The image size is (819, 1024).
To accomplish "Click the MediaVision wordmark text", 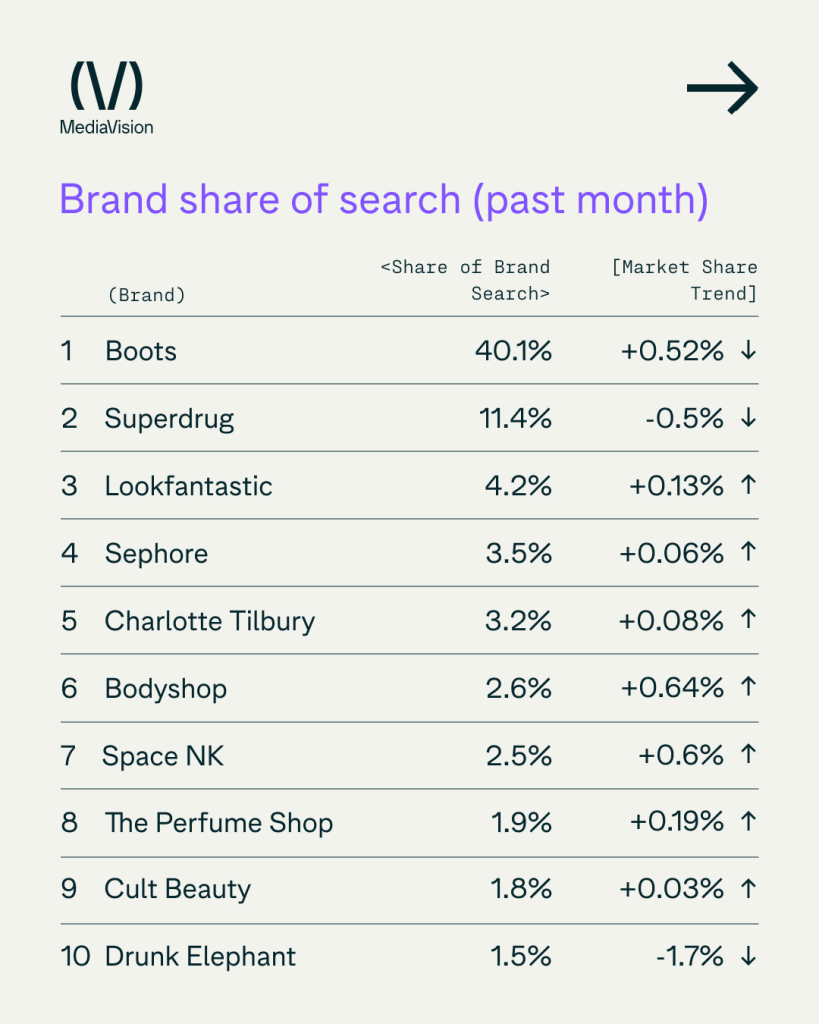I will coord(106,127).
